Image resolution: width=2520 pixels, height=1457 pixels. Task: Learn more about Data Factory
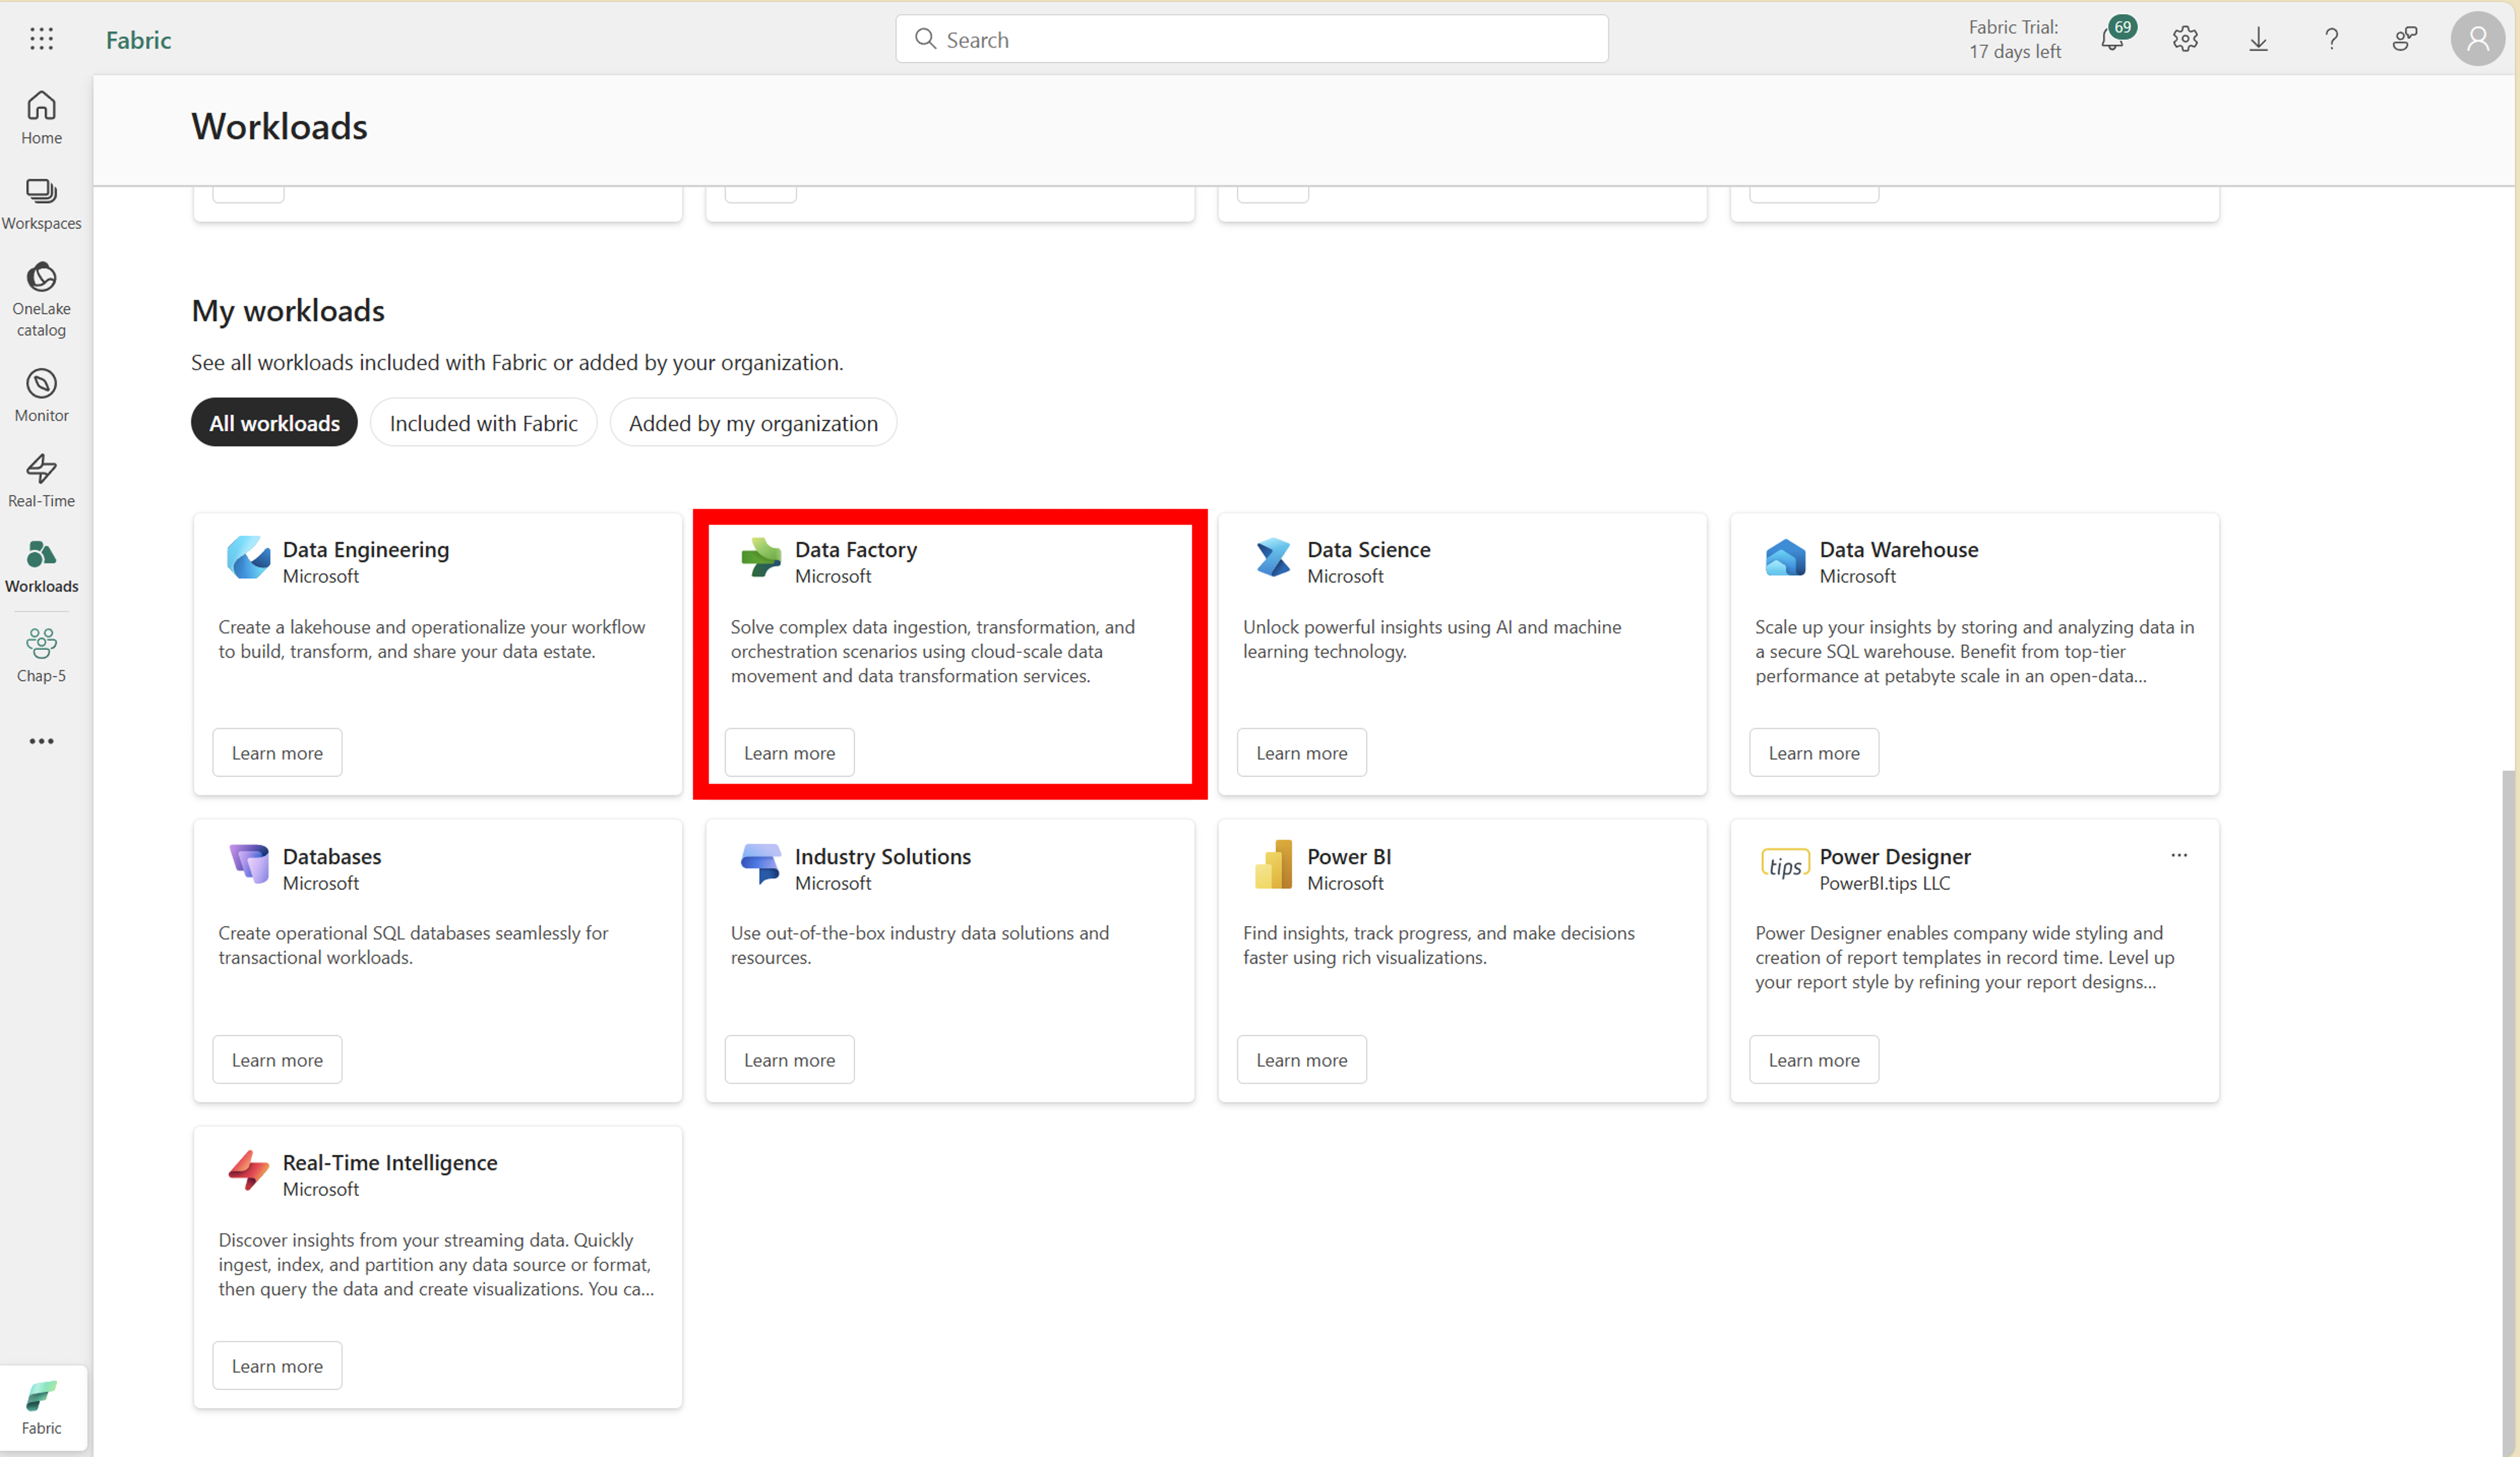[x=789, y=753]
